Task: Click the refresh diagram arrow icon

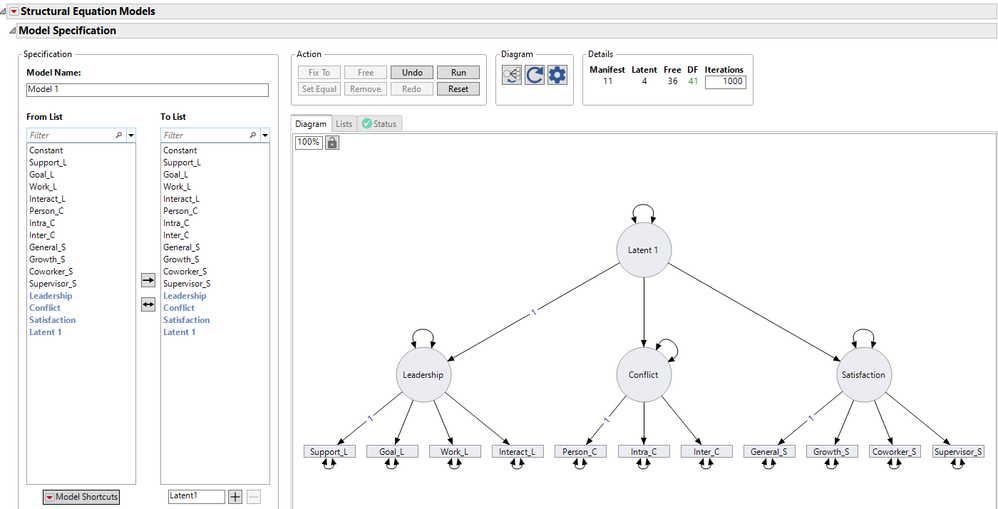Action: [535, 75]
